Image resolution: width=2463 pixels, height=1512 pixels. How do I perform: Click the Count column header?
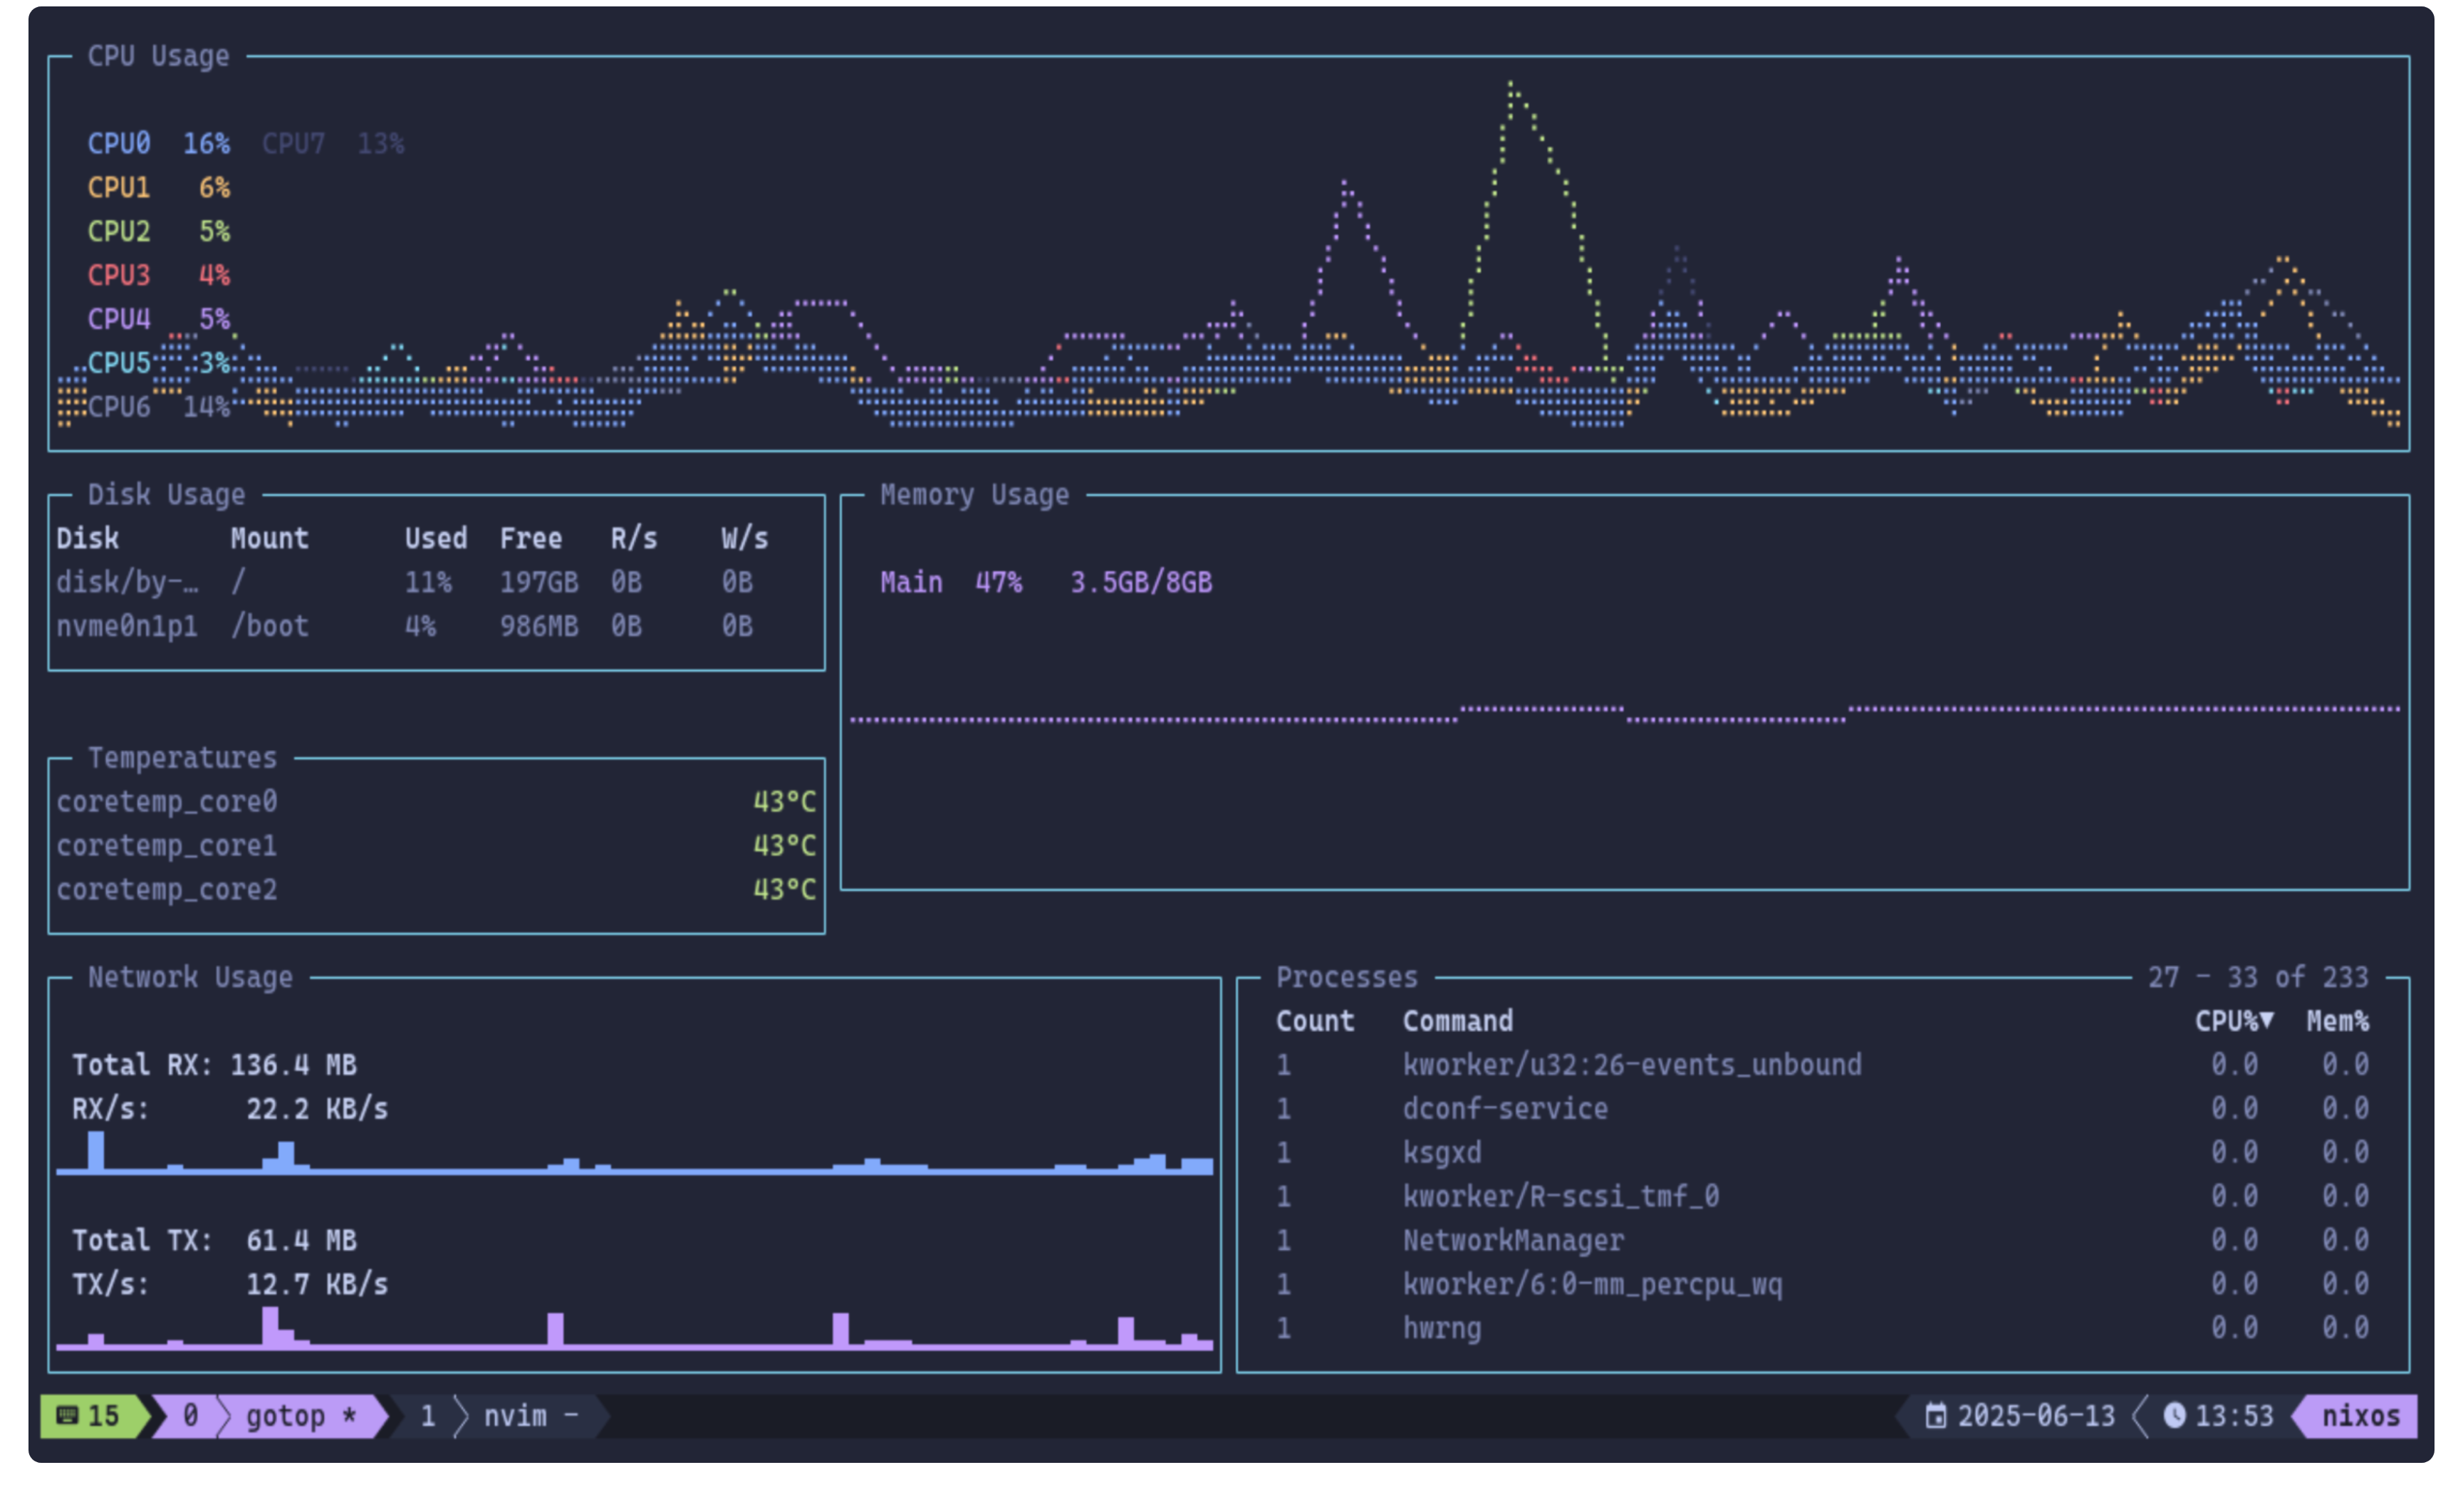1315,1020
